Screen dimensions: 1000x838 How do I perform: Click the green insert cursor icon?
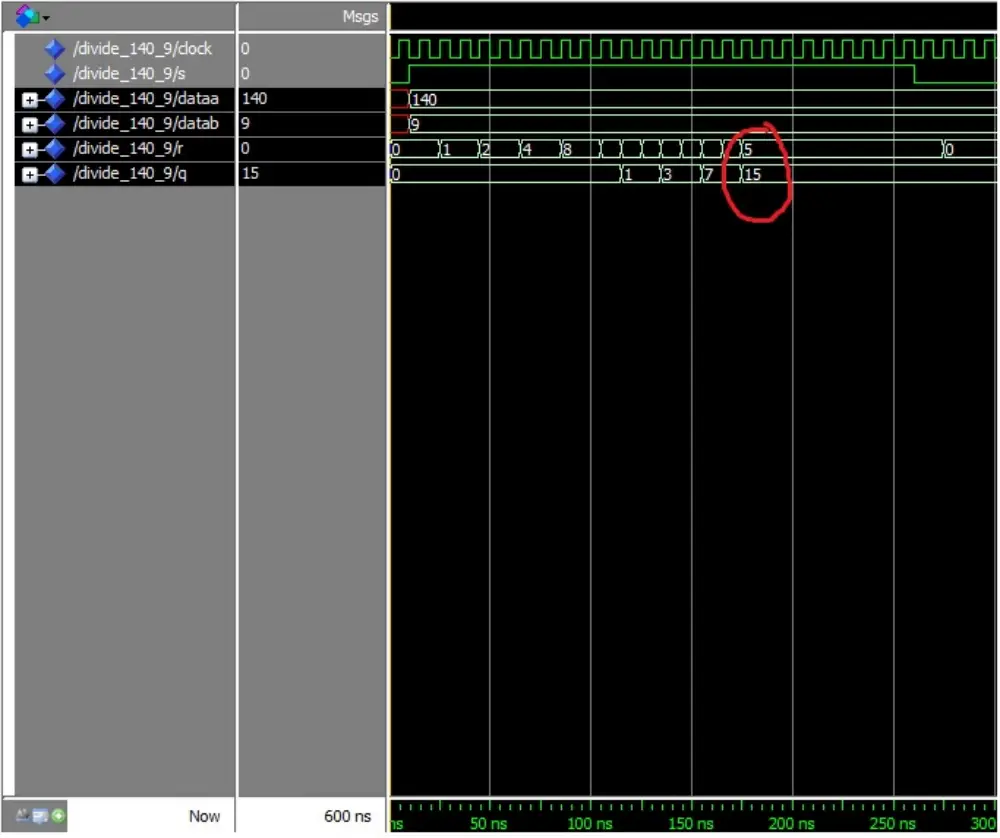click(x=58, y=816)
